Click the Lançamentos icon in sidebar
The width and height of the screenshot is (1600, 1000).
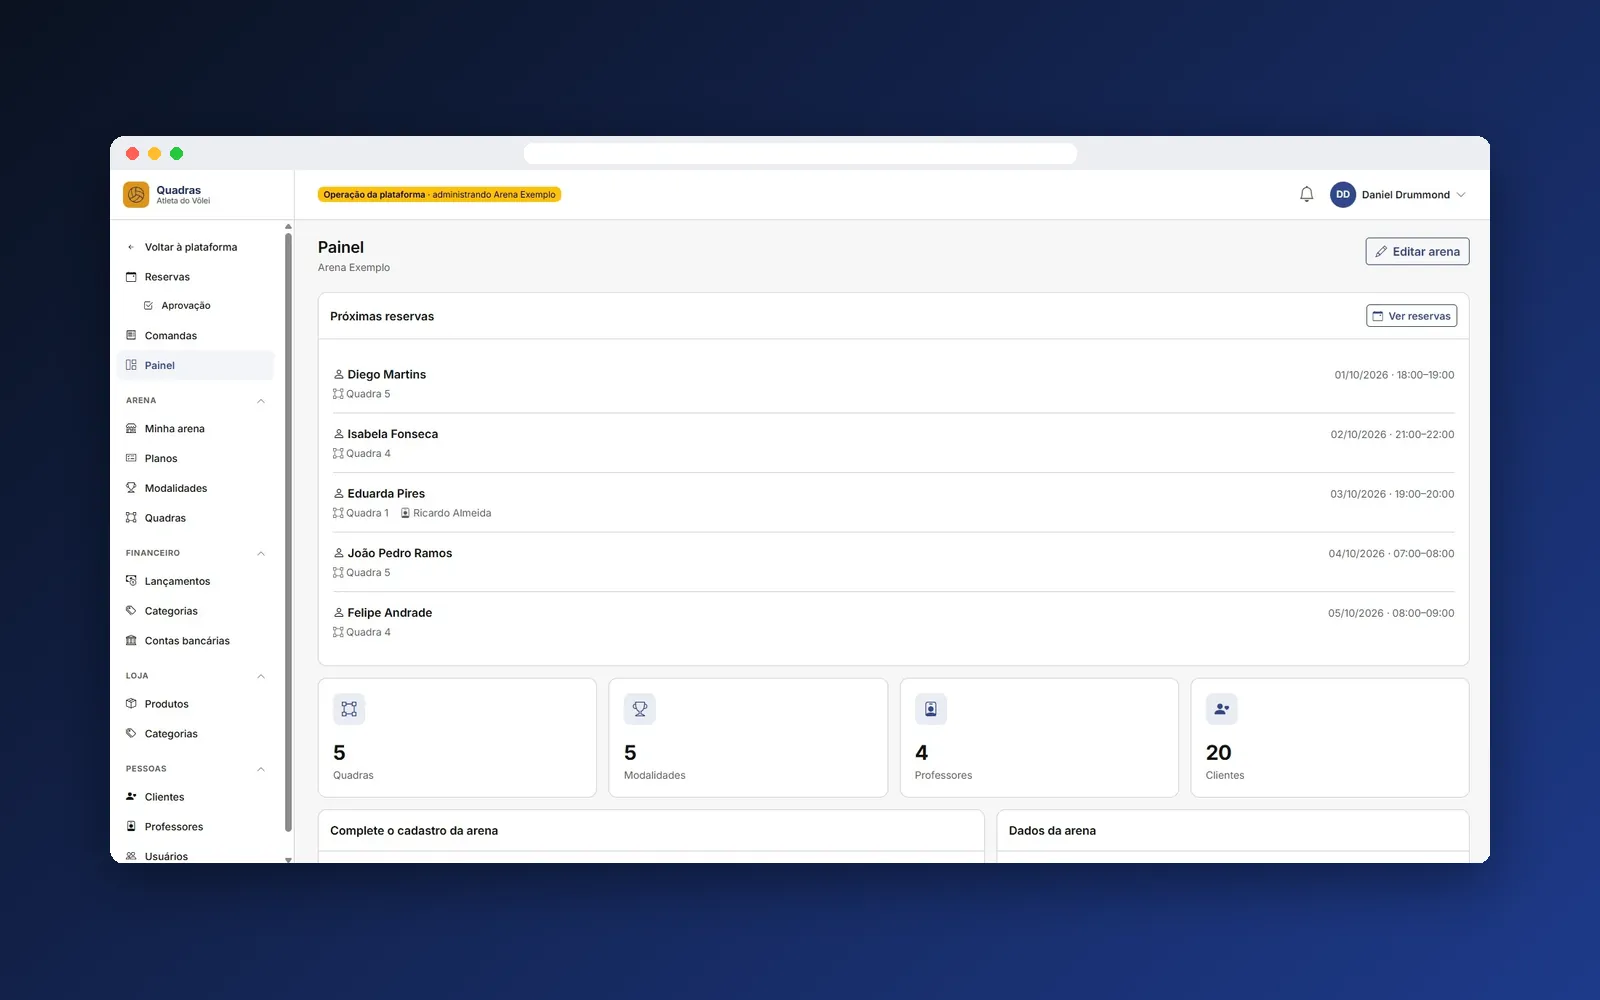pyautogui.click(x=131, y=581)
